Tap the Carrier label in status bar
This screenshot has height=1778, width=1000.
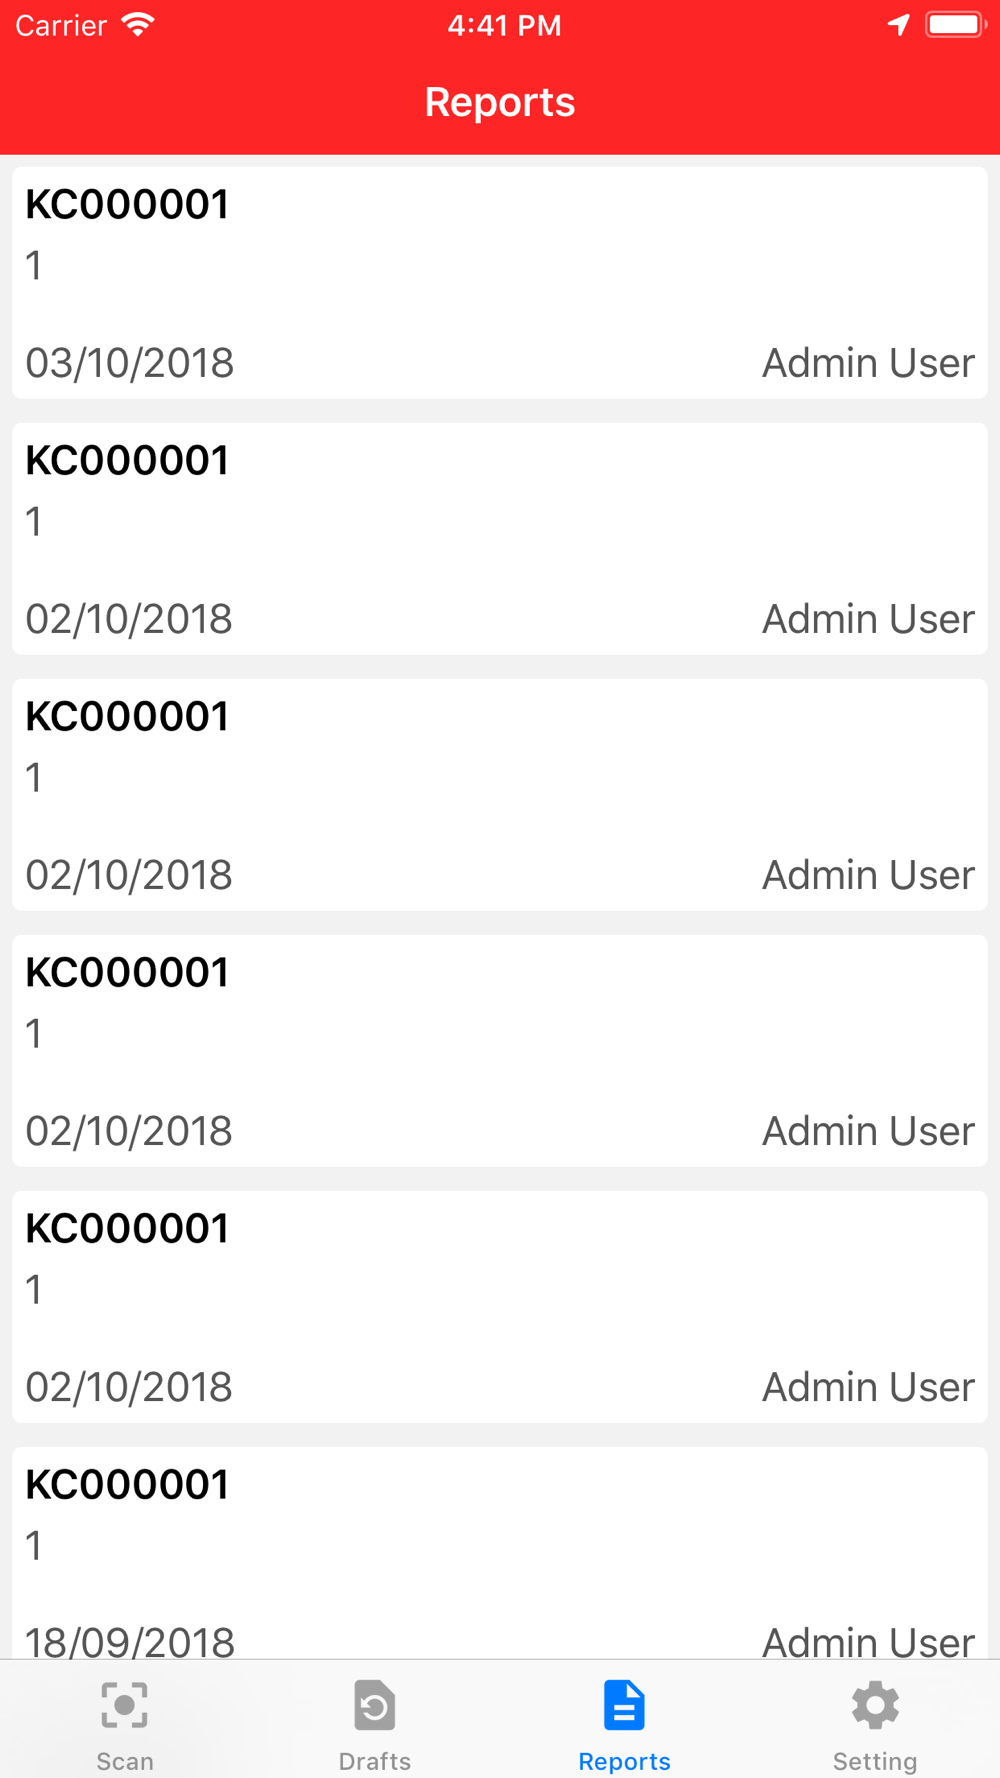(x=61, y=25)
